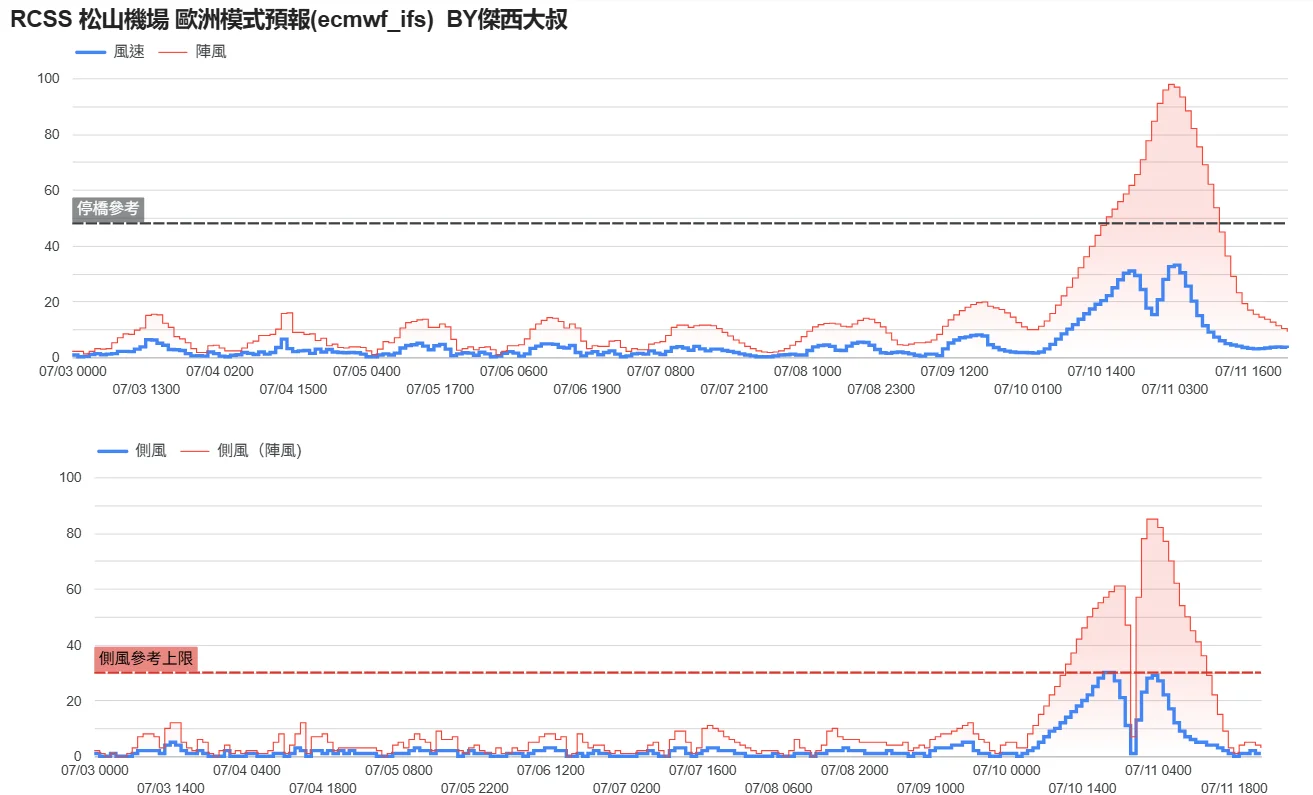Select the 07/10 1400 tick on top axis
This screenshot has height=795, width=1313.
(x=1101, y=371)
